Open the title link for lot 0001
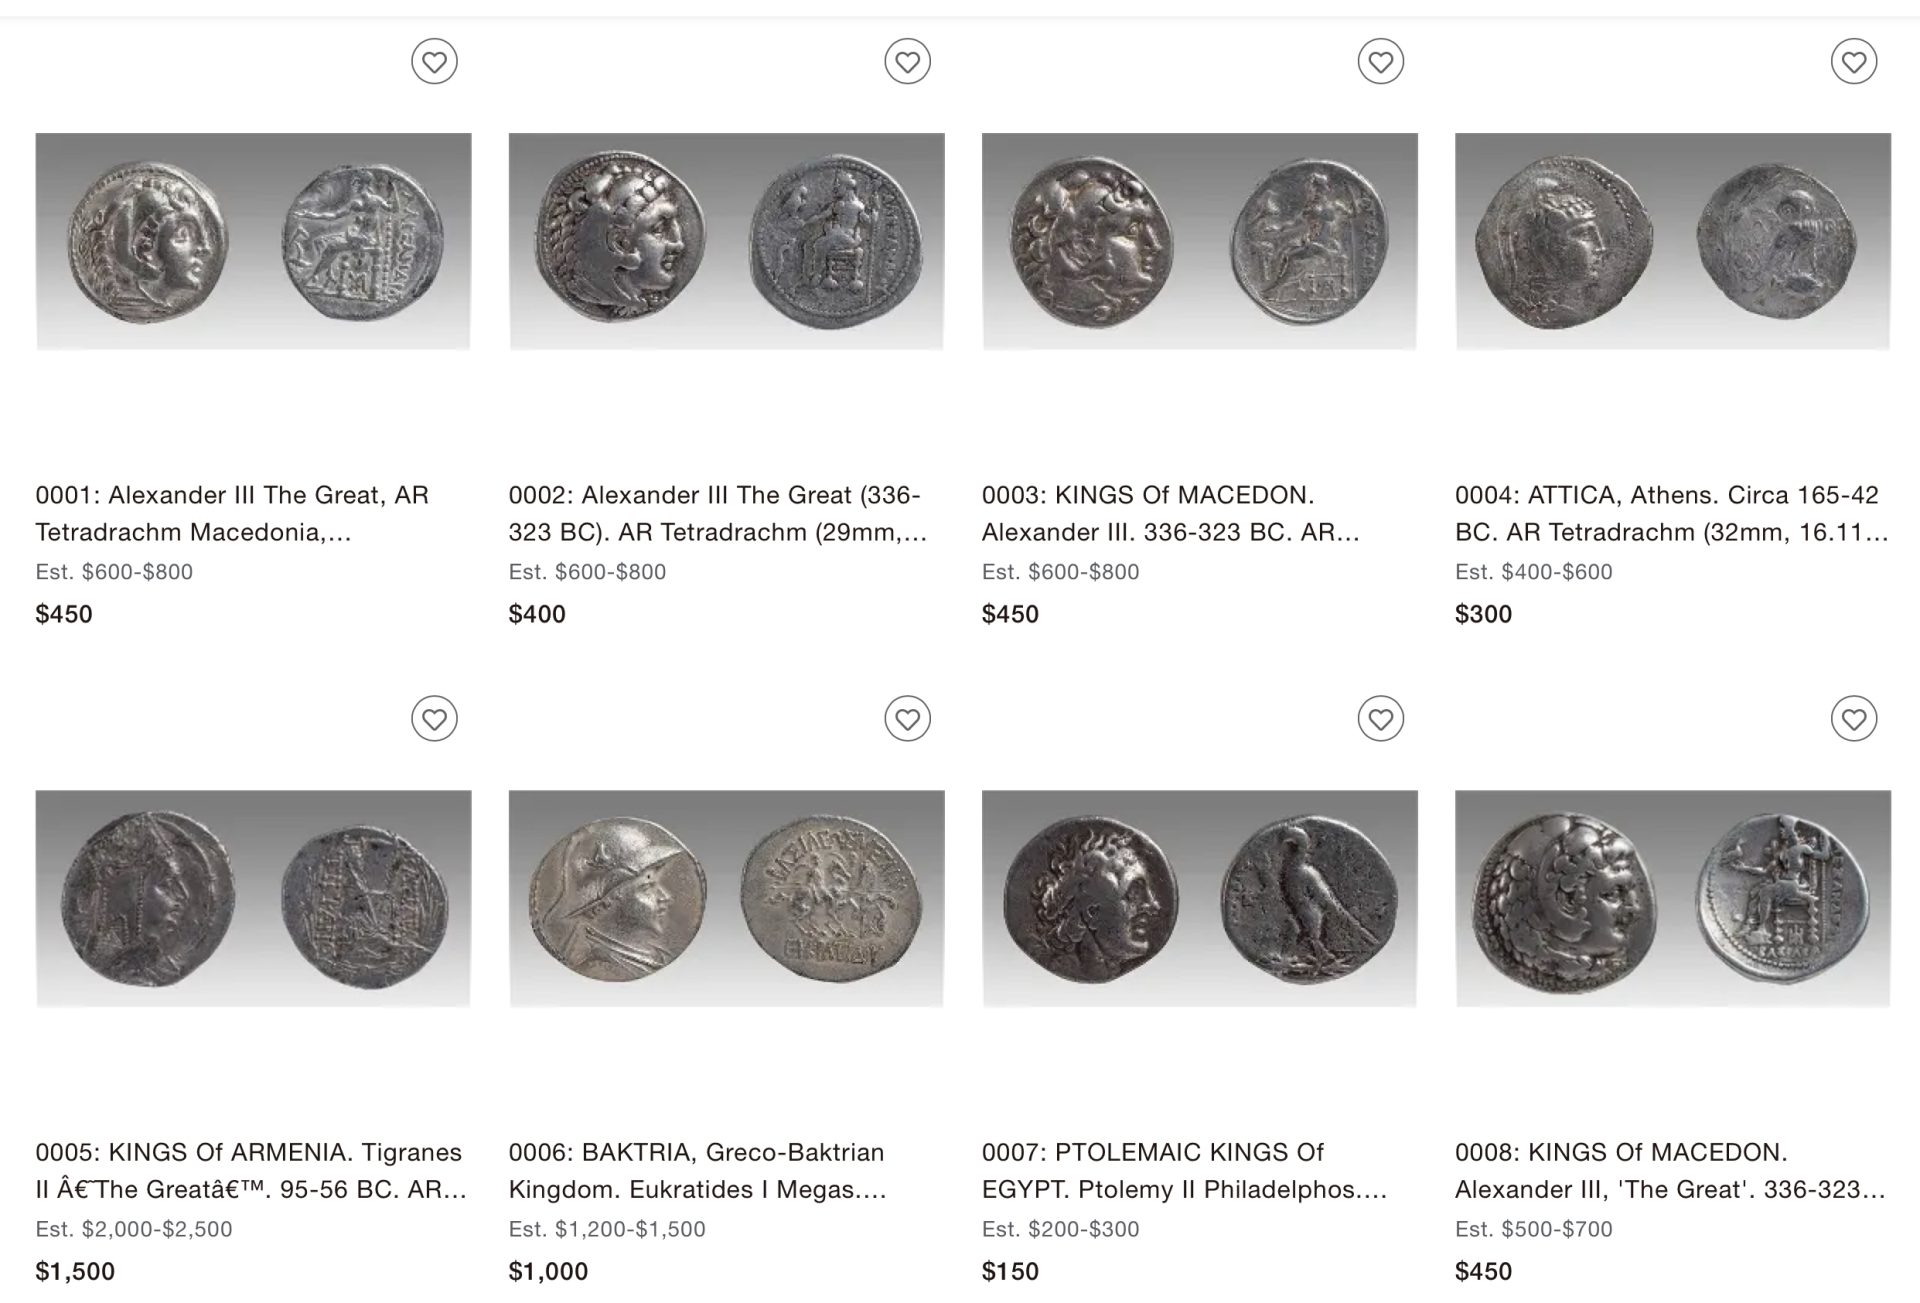1920x1303 pixels. [x=232, y=513]
